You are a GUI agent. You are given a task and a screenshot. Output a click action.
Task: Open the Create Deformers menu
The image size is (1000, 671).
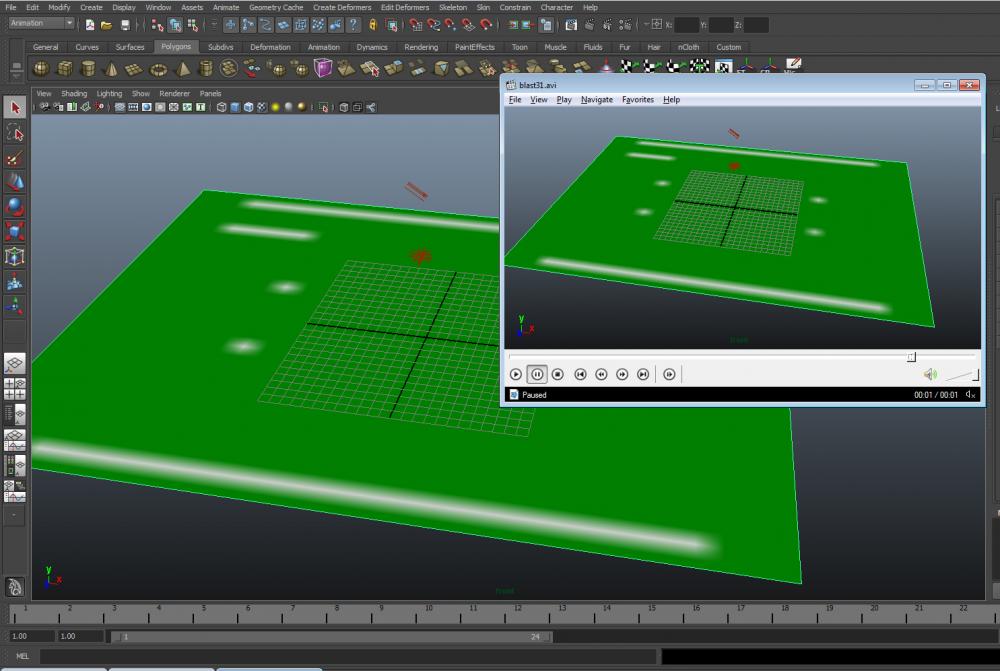point(341,7)
